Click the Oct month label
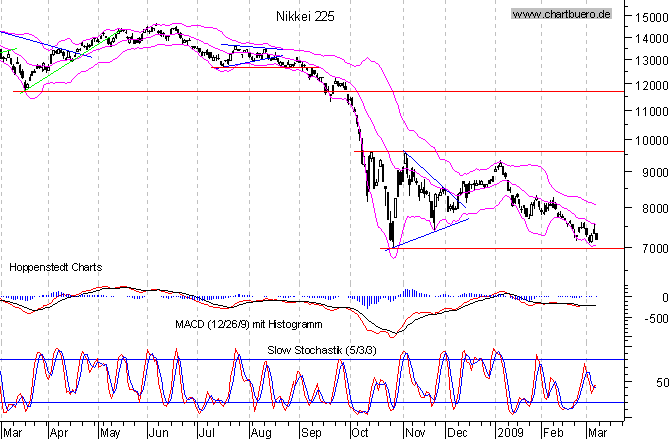This screenshot has height=439, width=672. click(360, 433)
